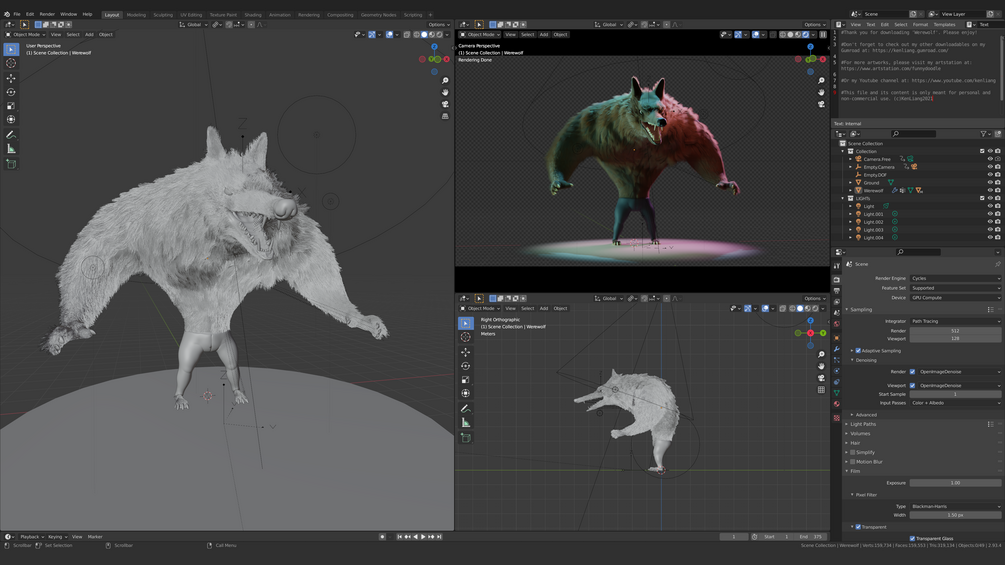Screen dimensions: 1005x565
Task: Click Add menu in left viewport header
Action: (x=89, y=35)
